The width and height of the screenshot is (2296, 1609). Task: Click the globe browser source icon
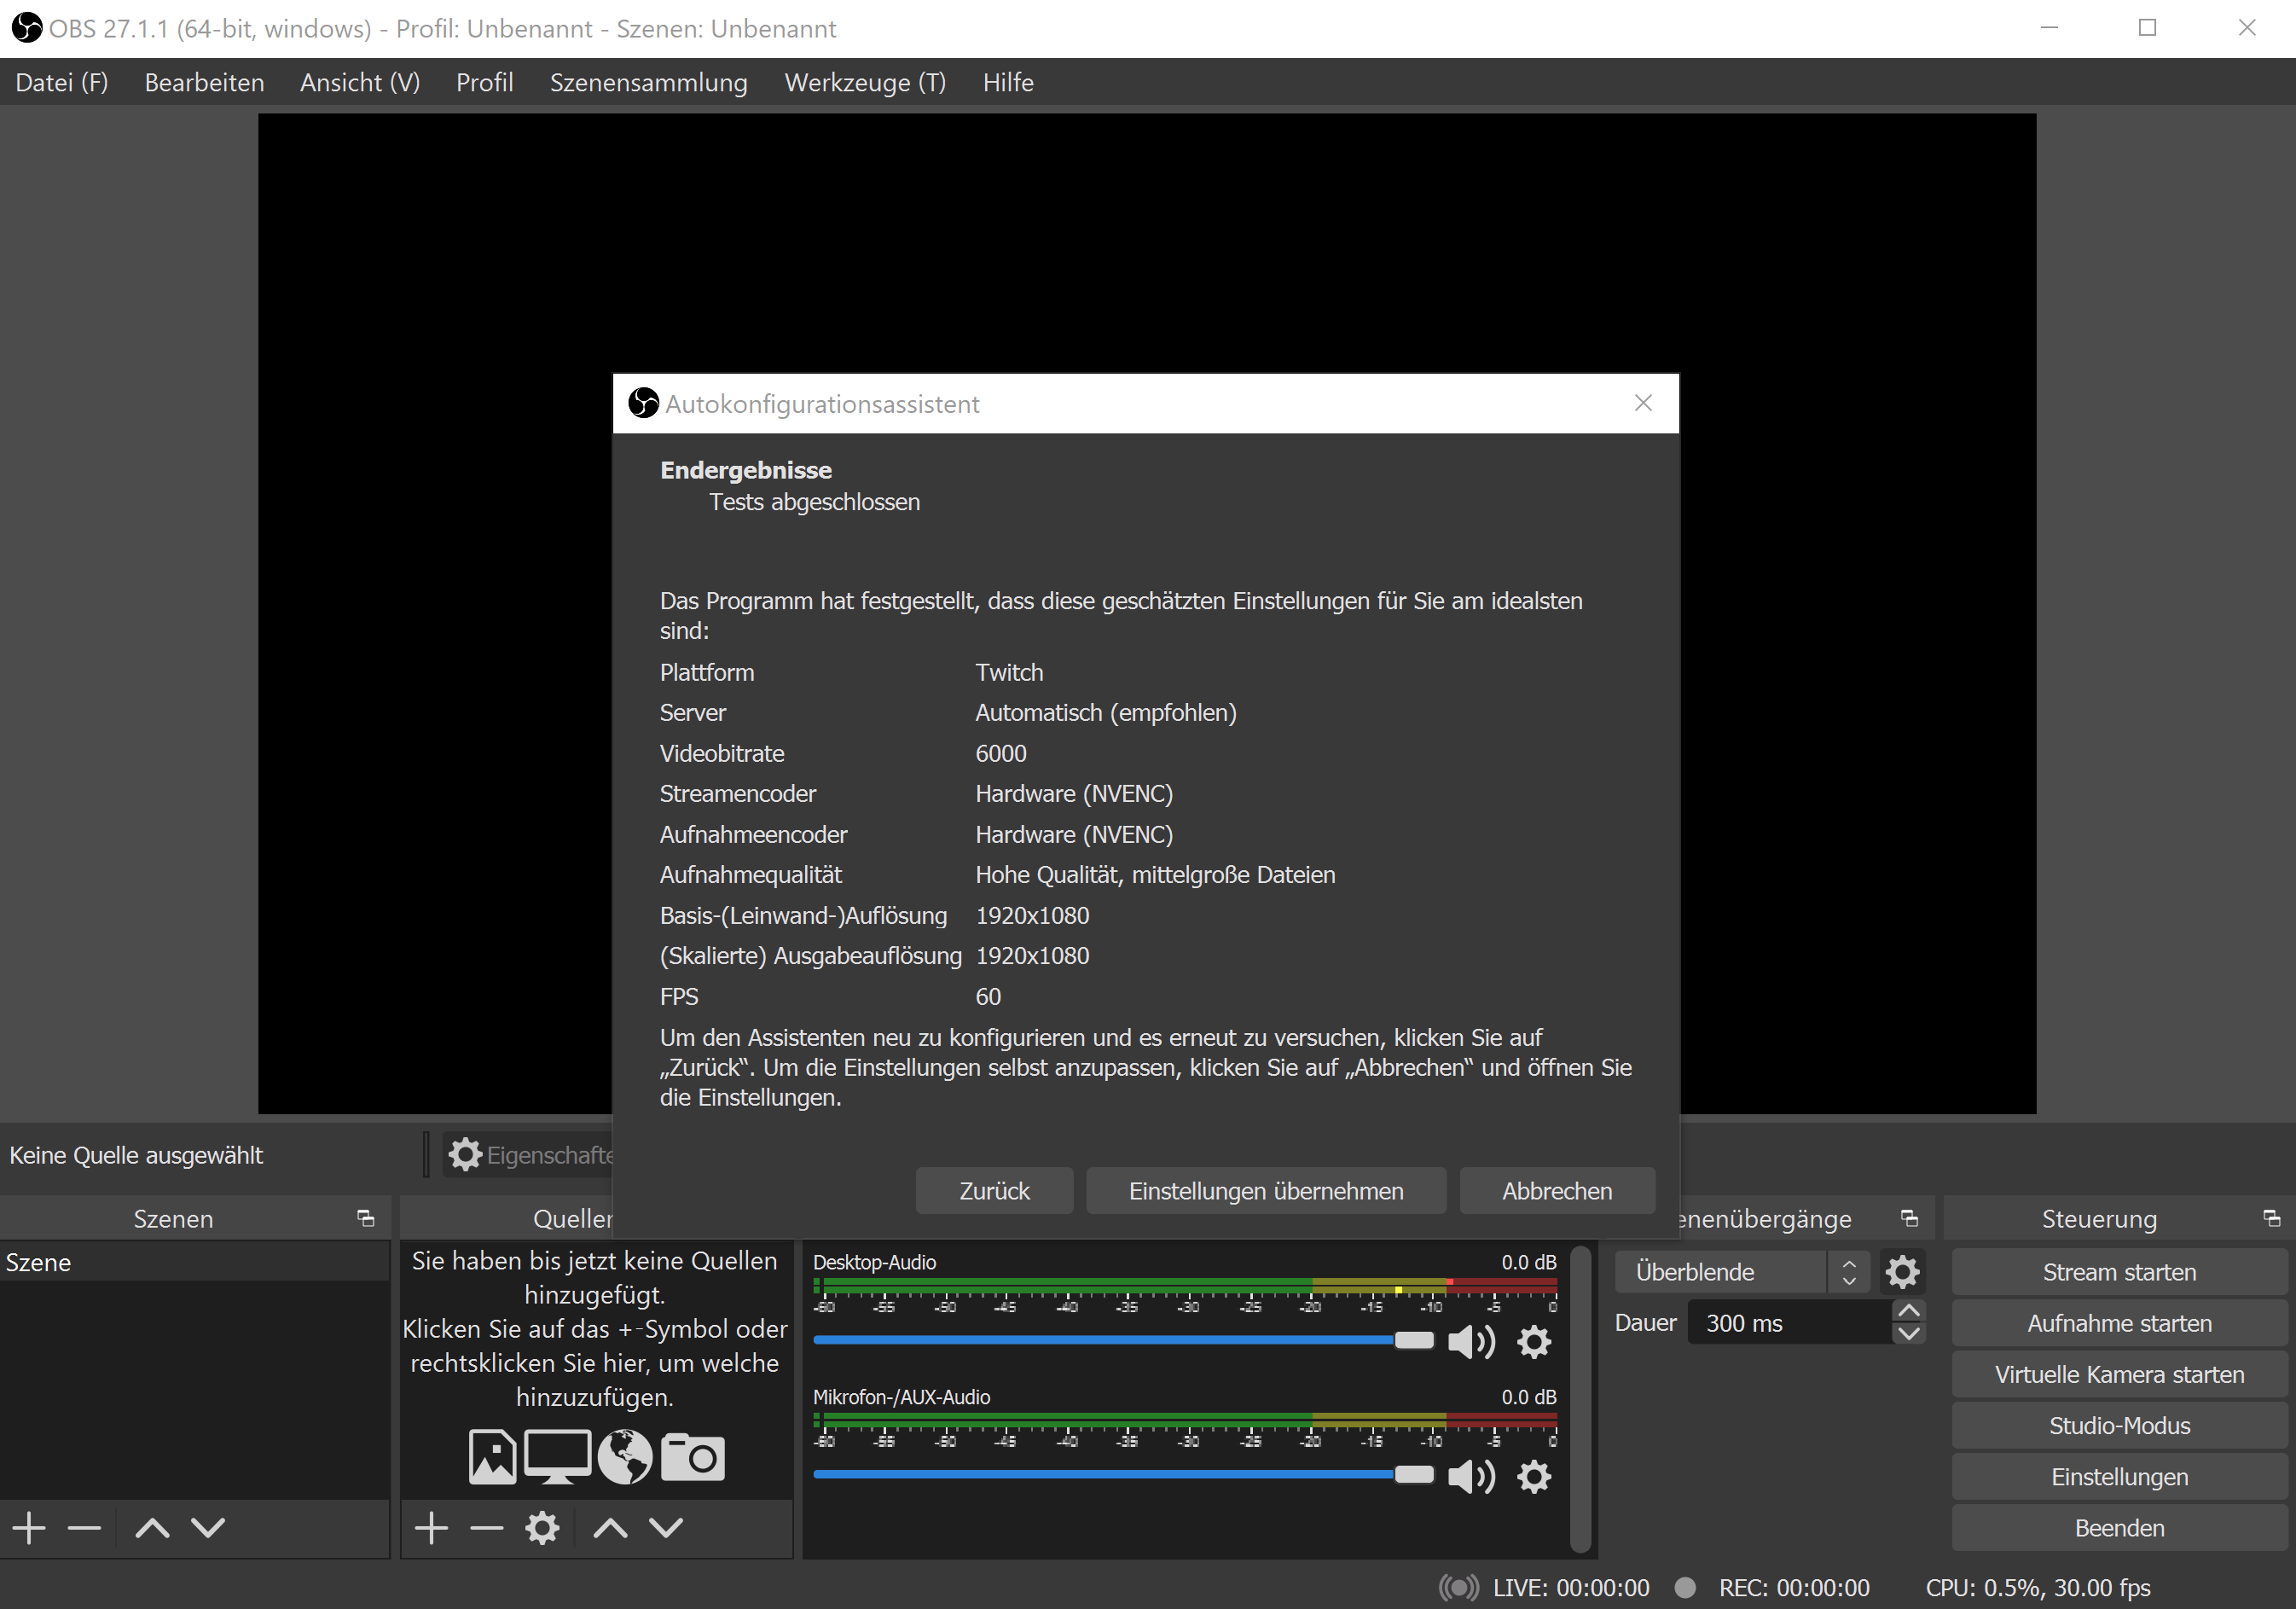pyautogui.click(x=625, y=1456)
